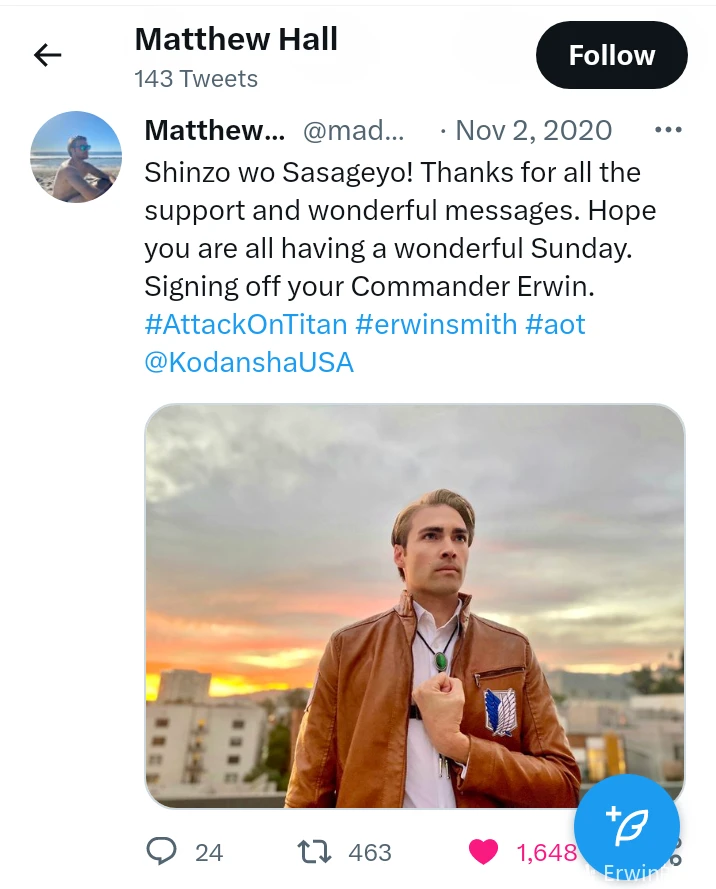Go back using the left arrow
716x889 pixels.
pyautogui.click(x=47, y=55)
